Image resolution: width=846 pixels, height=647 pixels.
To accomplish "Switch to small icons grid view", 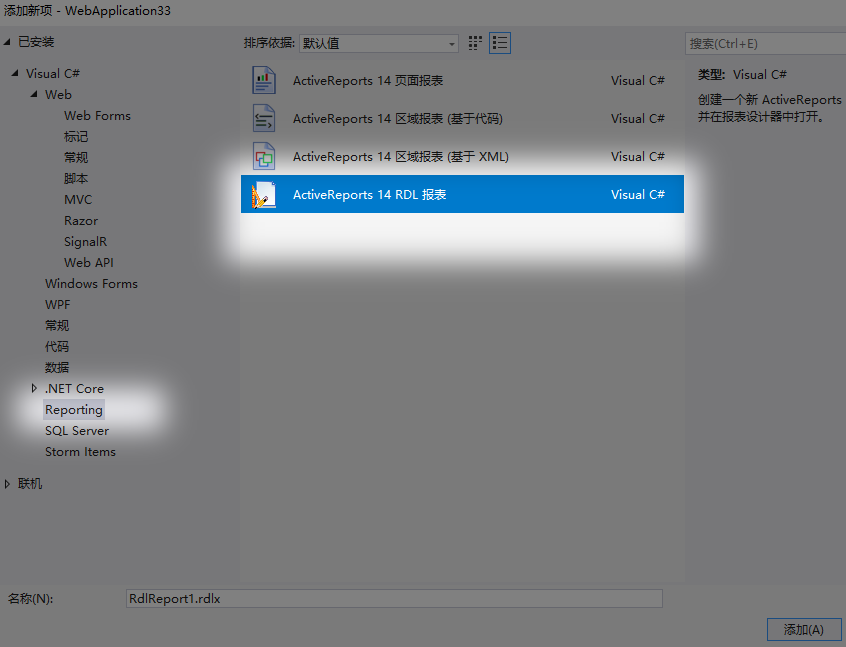I will 475,43.
